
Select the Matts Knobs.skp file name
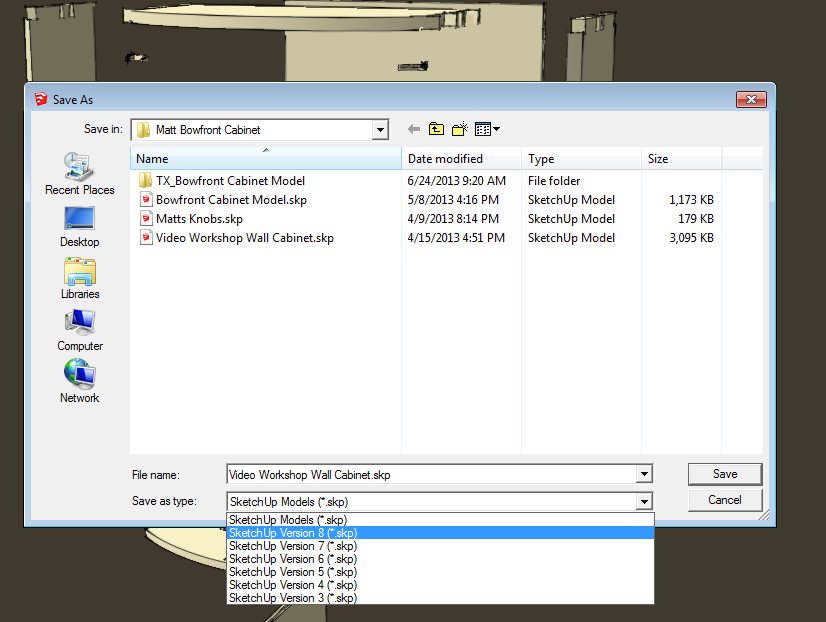pyautogui.click(x=199, y=219)
